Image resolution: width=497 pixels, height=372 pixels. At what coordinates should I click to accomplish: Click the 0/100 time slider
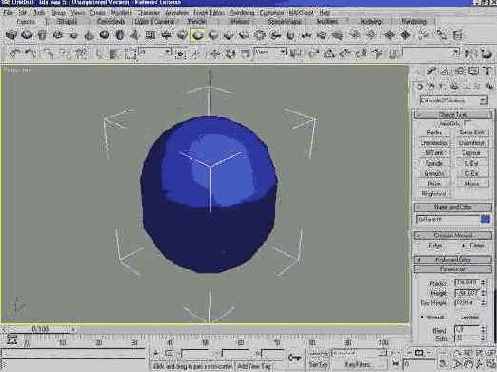[x=41, y=329]
